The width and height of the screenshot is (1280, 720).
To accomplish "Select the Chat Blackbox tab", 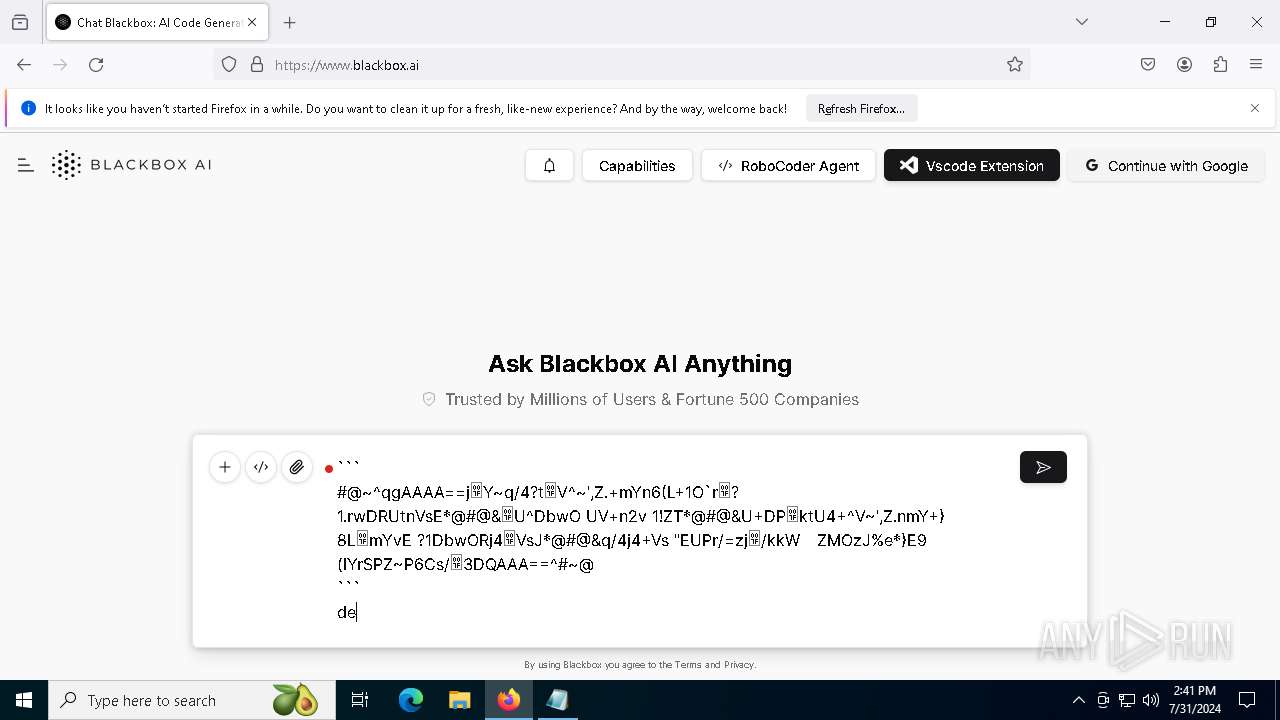I will tap(157, 22).
